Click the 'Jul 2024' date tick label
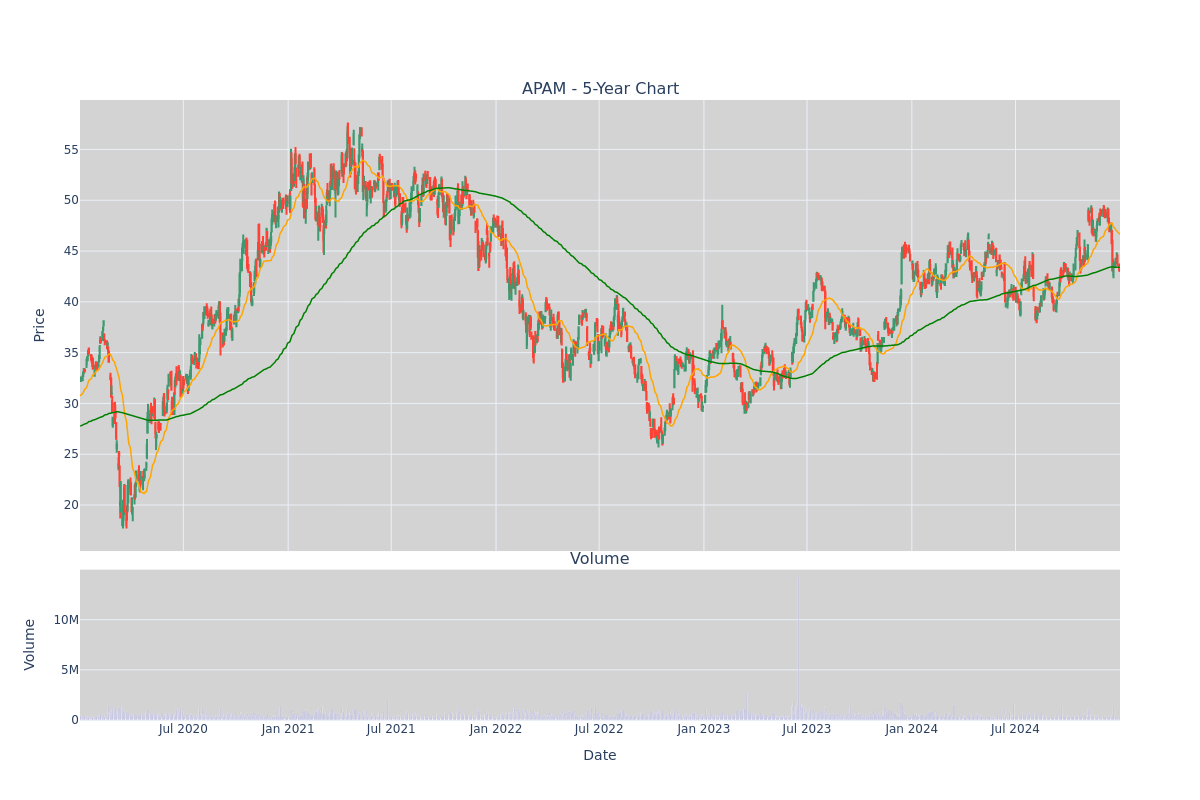This screenshot has height=800, width=1200. pos(1015,729)
